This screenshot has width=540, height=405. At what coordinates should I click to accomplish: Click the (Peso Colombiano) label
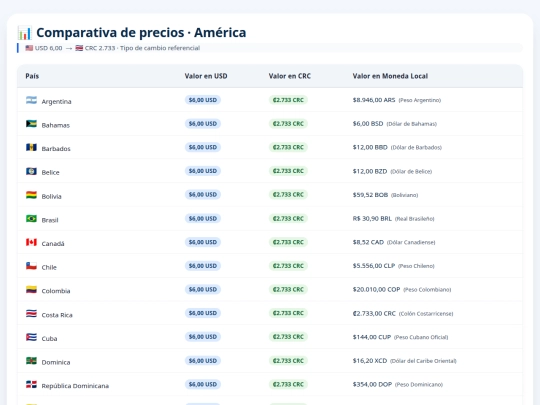click(x=427, y=290)
